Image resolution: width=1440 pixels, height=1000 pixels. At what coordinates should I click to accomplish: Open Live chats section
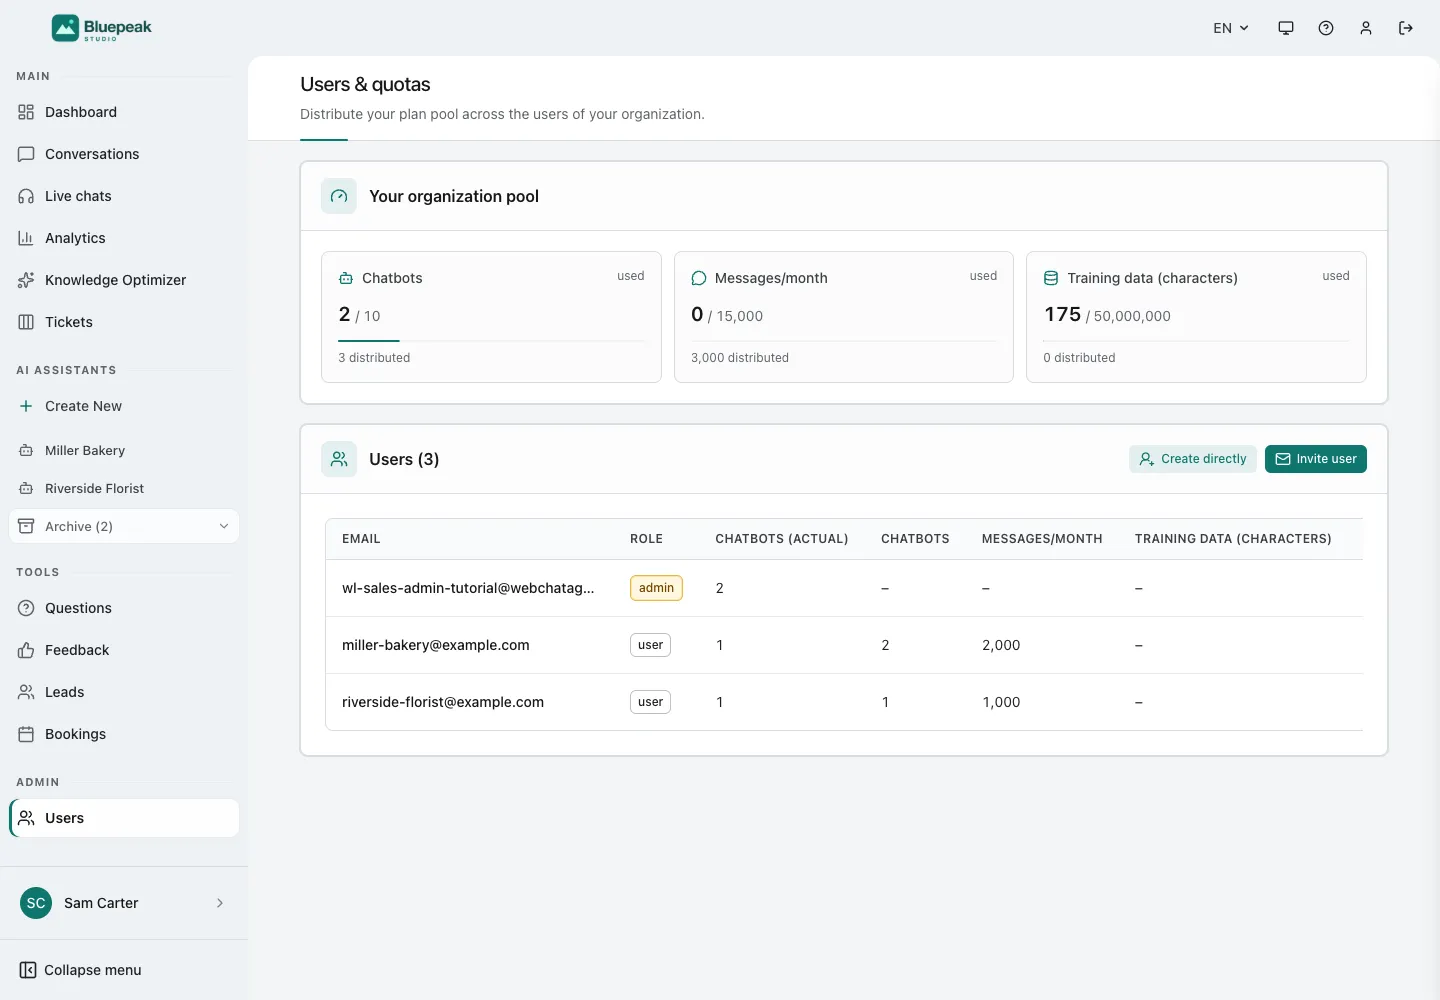[x=124, y=196]
